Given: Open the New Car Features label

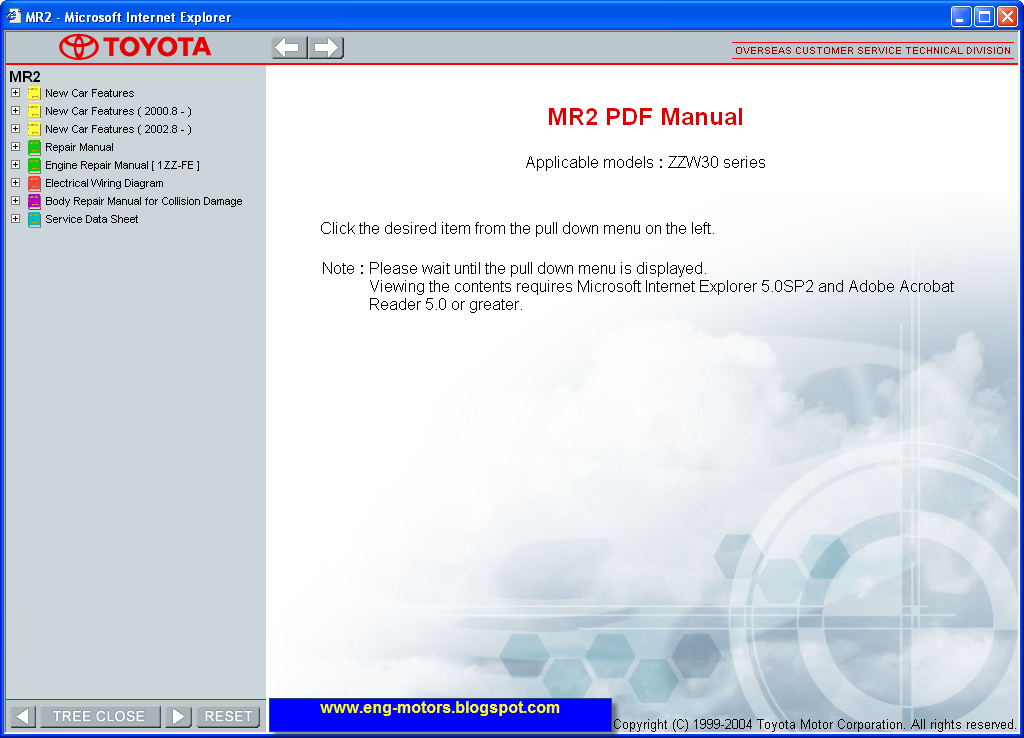Looking at the screenshot, I should point(89,93).
